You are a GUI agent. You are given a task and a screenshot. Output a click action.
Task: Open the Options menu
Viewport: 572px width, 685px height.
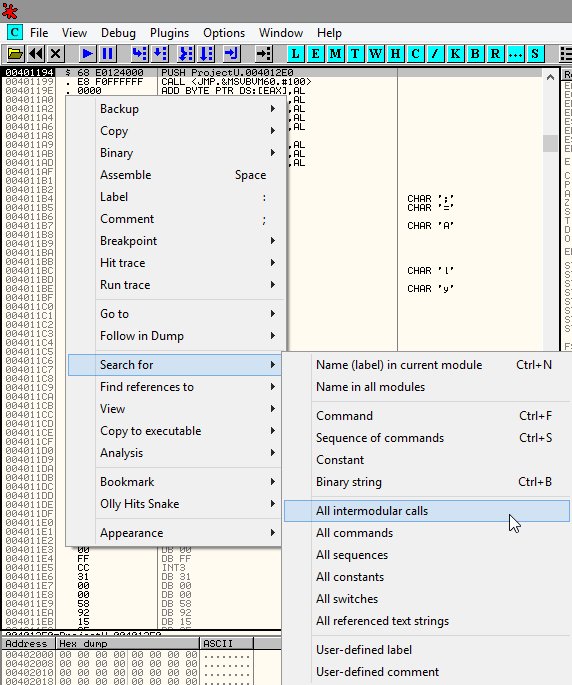pyautogui.click(x=224, y=33)
